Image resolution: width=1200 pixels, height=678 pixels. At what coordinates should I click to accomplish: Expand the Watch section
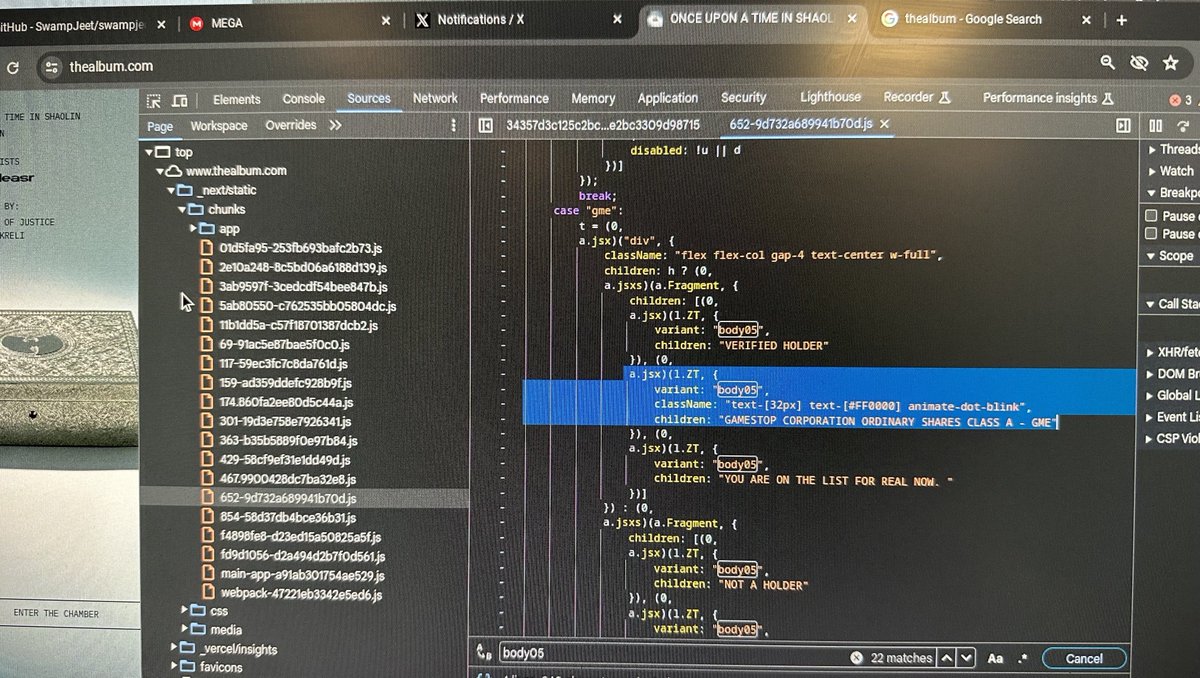tap(1150, 171)
